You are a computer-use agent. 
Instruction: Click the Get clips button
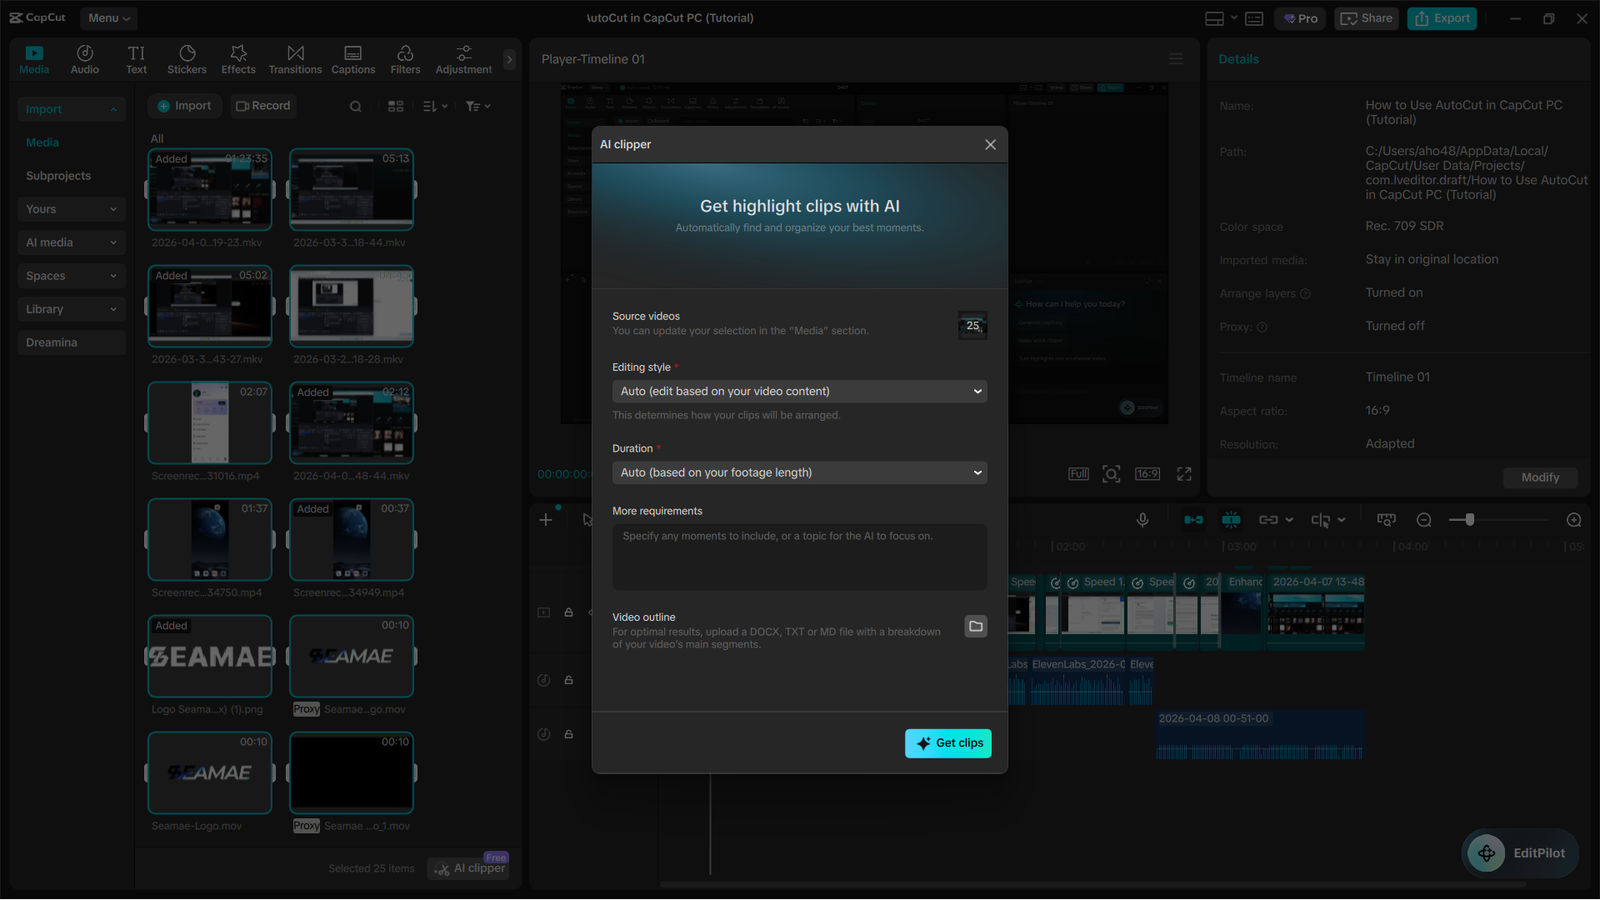click(947, 743)
